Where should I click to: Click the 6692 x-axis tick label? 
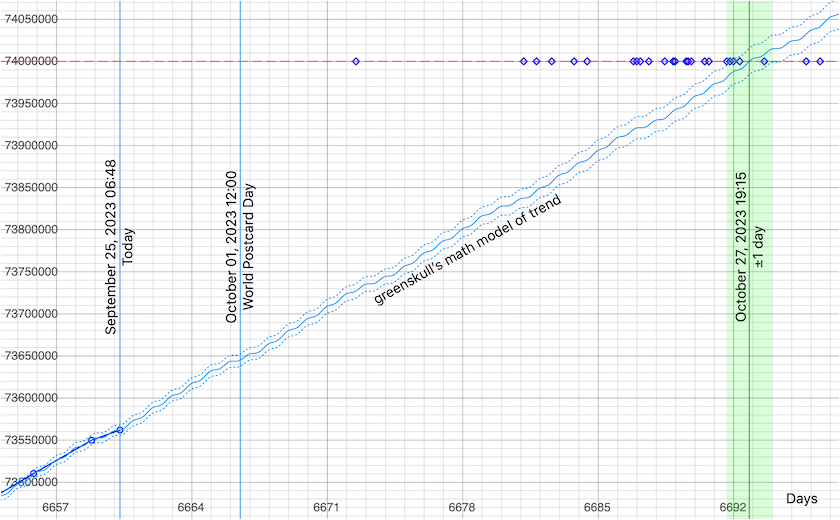(733, 508)
